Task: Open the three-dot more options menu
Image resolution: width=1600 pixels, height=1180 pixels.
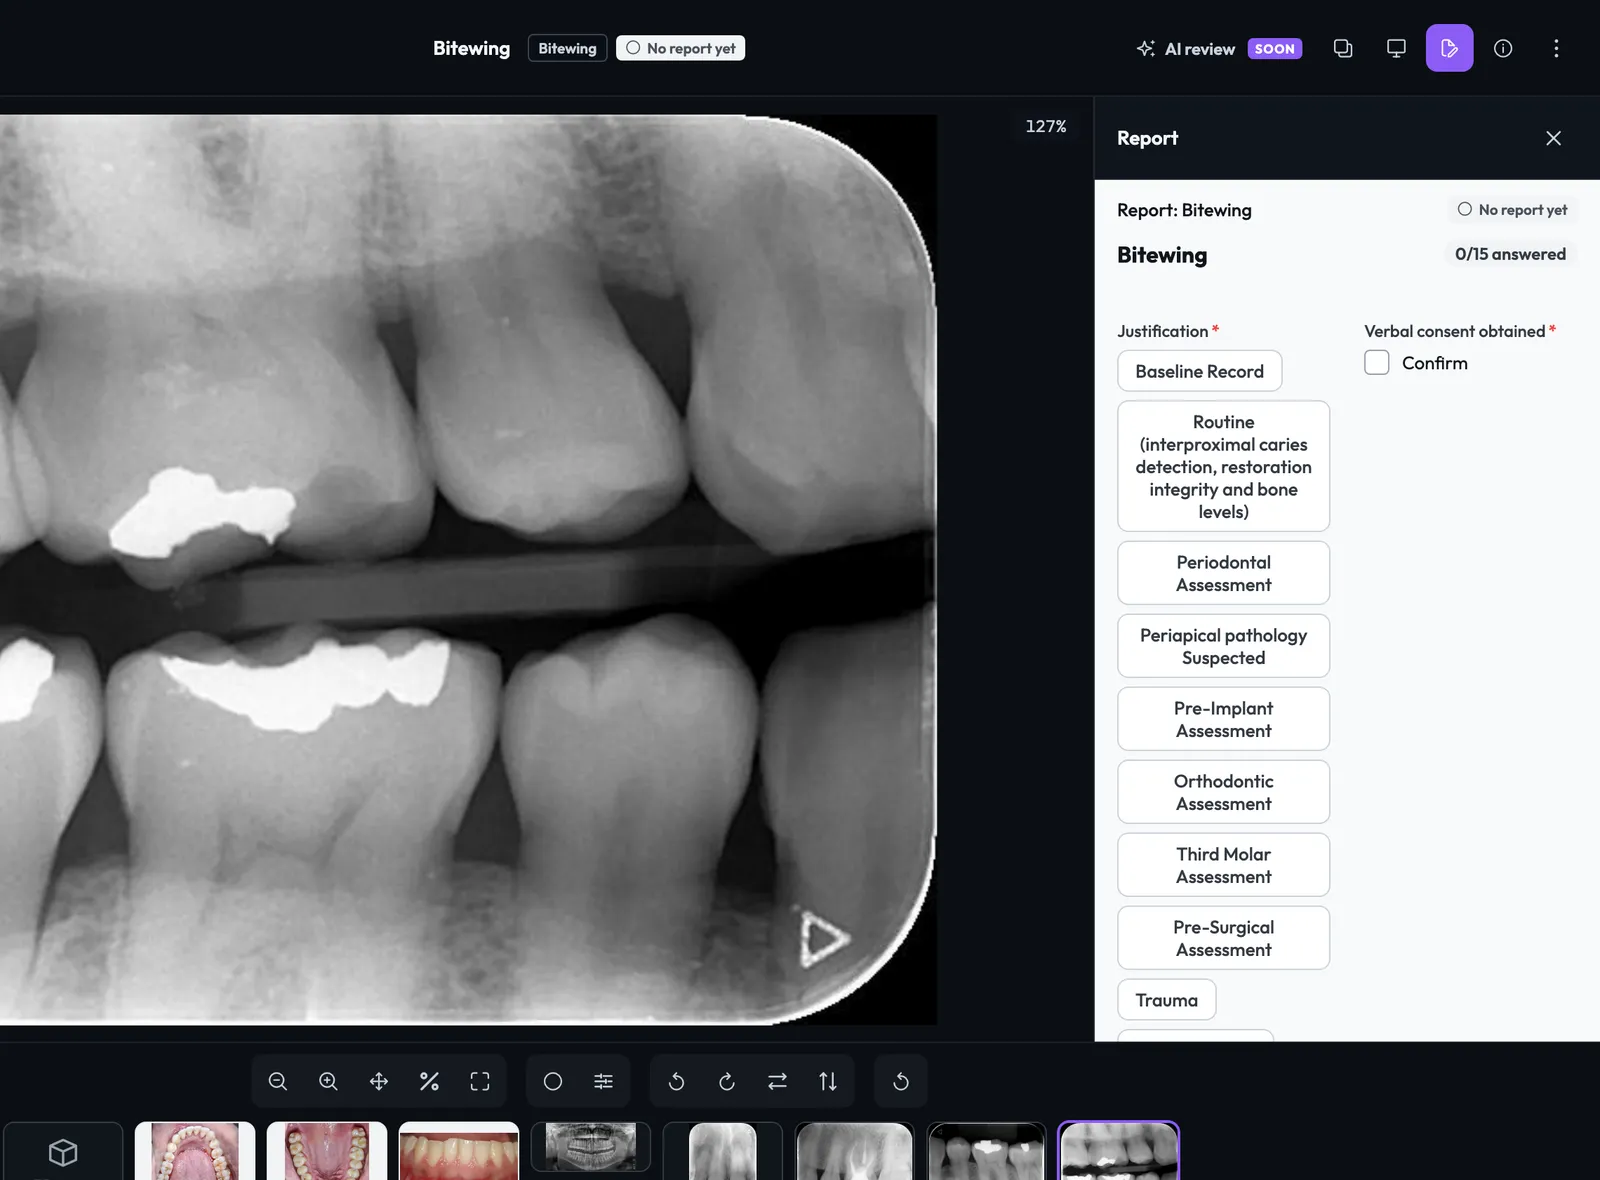Action: click(1556, 48)
